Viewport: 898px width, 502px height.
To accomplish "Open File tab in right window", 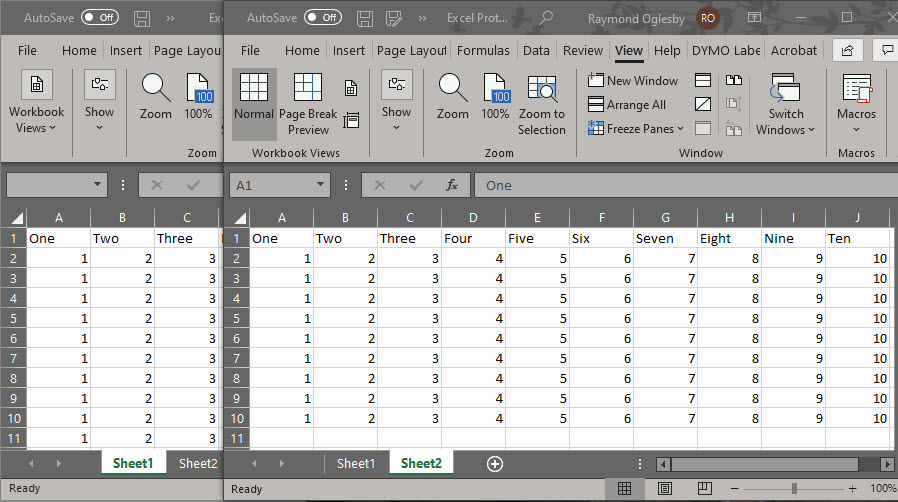I will (250, 50).
